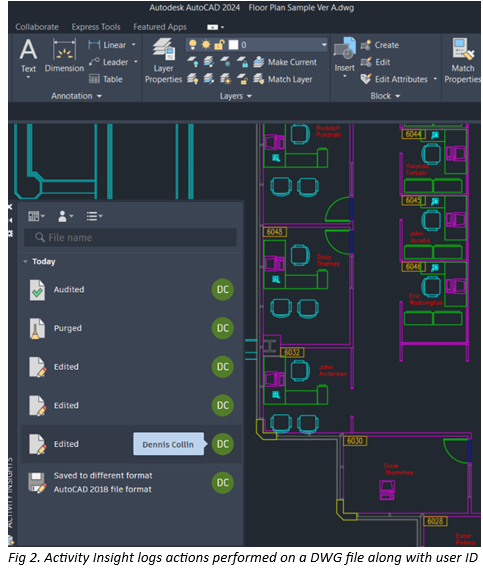Screen dimensions: 483x570
Task: Click Turn All Layers On icon
Action: point(193,79)
